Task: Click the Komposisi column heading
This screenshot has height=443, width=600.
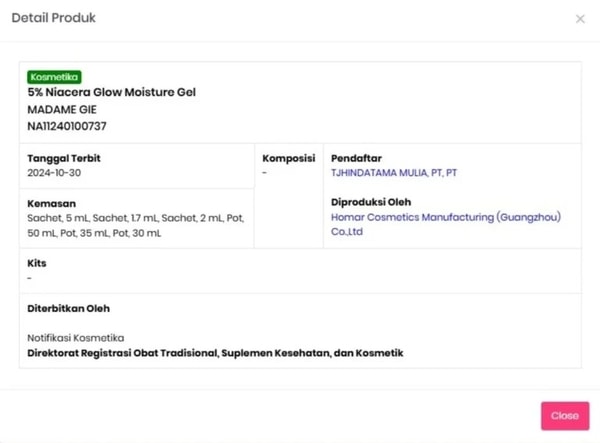Action: tap(289, 158)
